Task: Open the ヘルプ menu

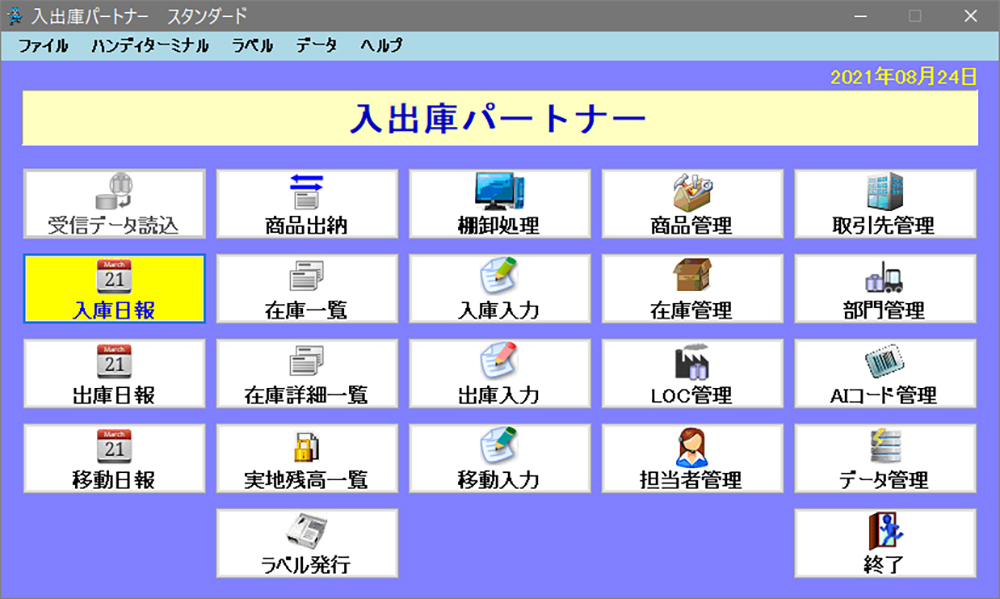Action: (381, 46)
